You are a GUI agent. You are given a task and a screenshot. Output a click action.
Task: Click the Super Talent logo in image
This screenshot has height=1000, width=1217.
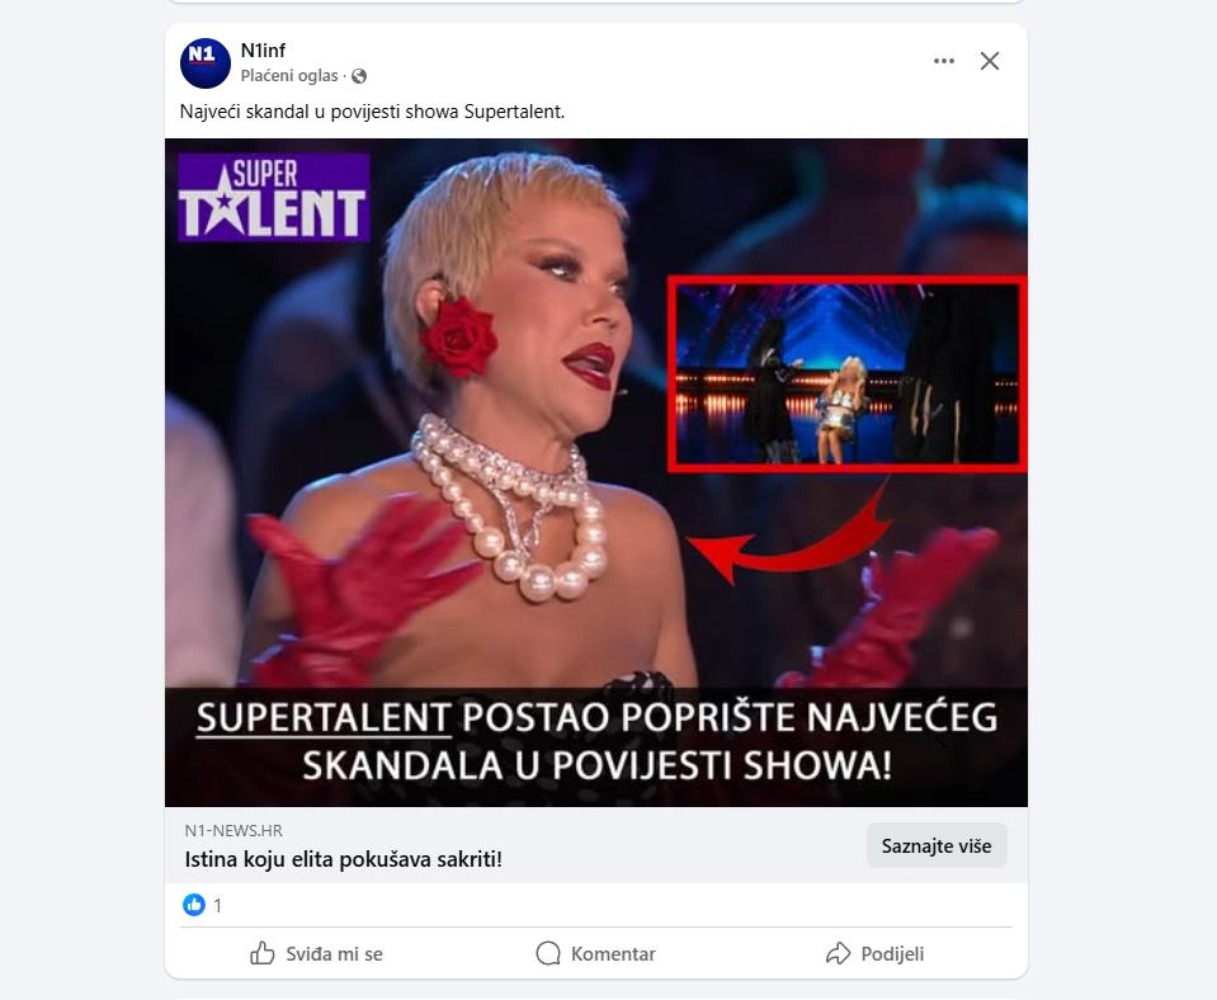[274, 197]
